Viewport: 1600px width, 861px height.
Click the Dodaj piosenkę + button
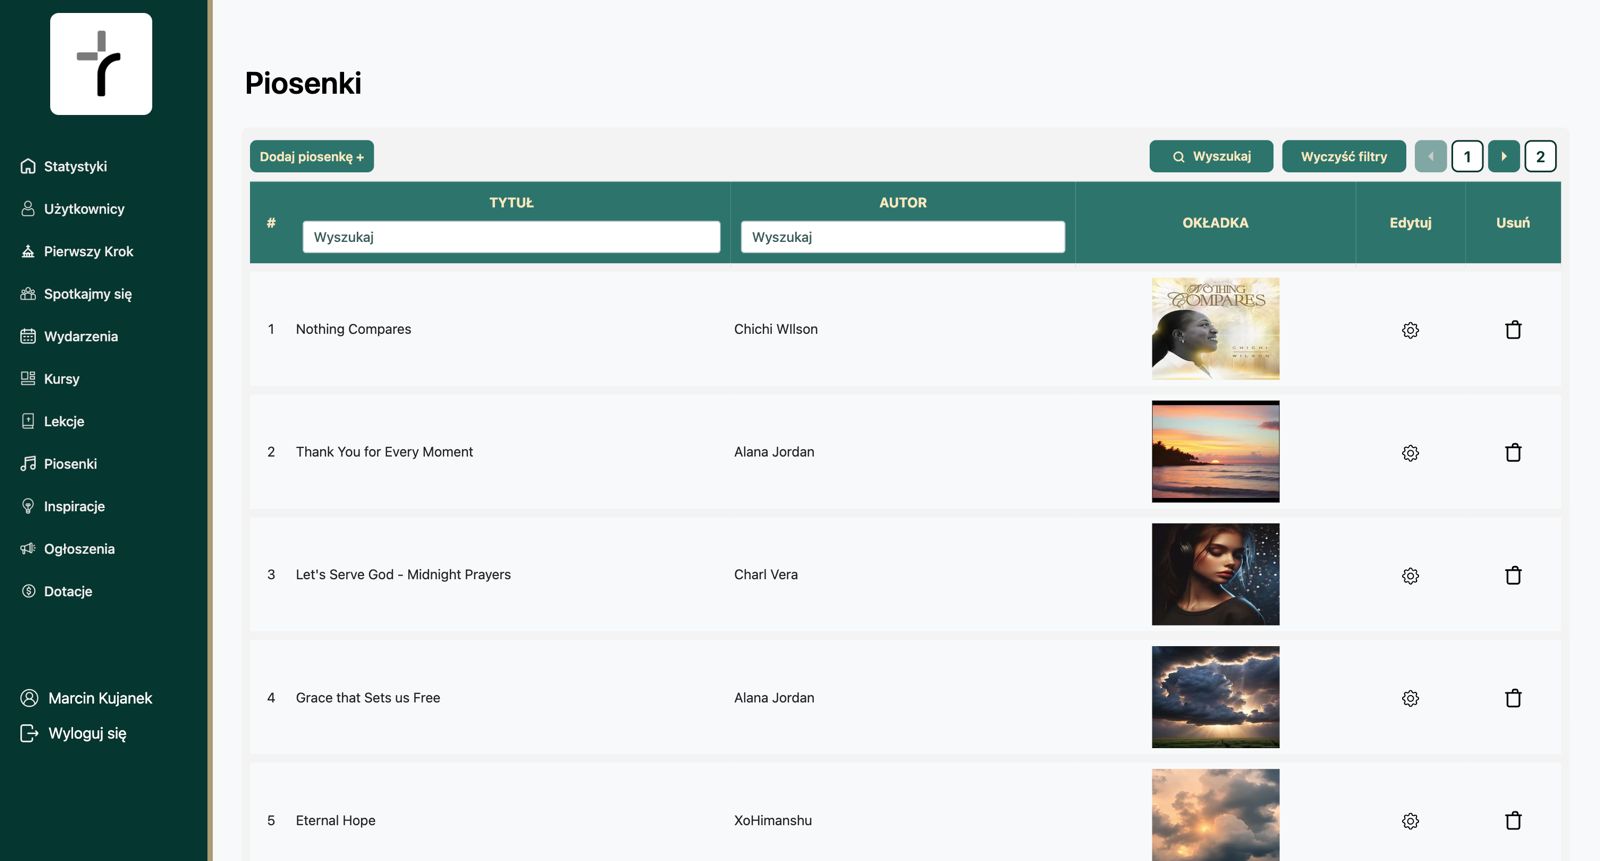[312, 156]
